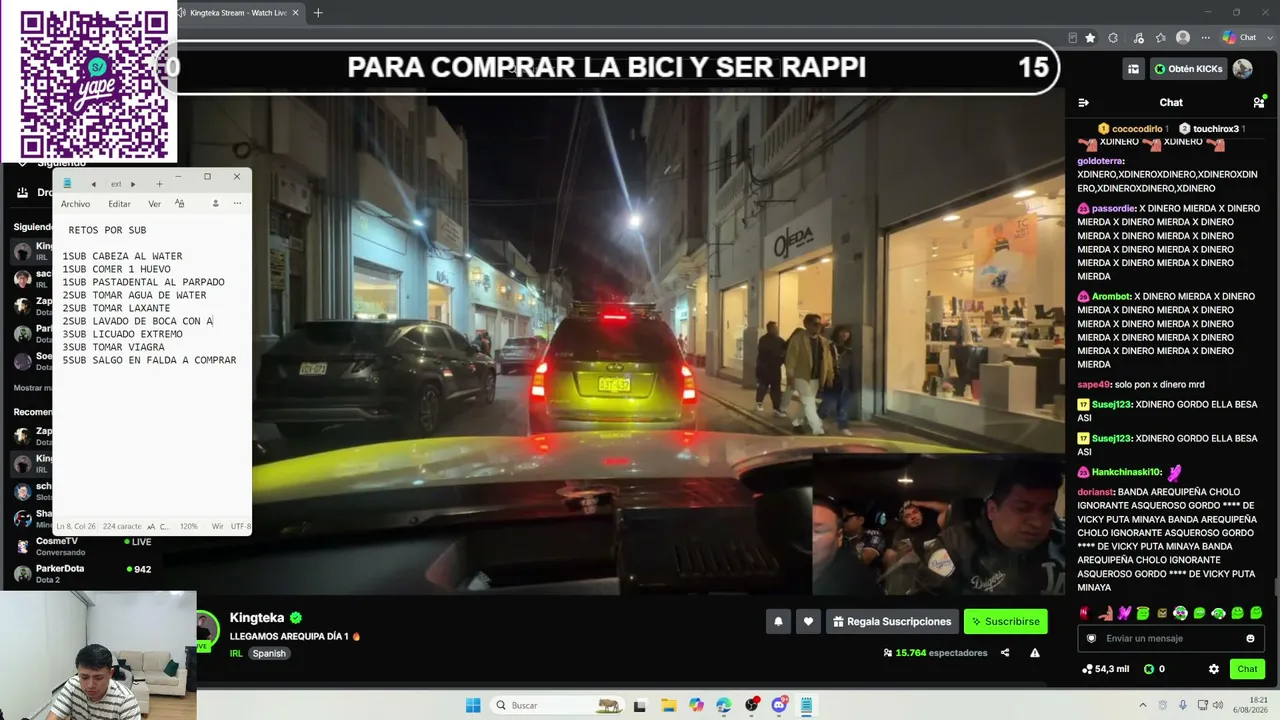Image resolution: width=1280 pixels, height=720 pixels.
Task: Click the Mostrar más link in sidebar
Action: coord(35,388)
